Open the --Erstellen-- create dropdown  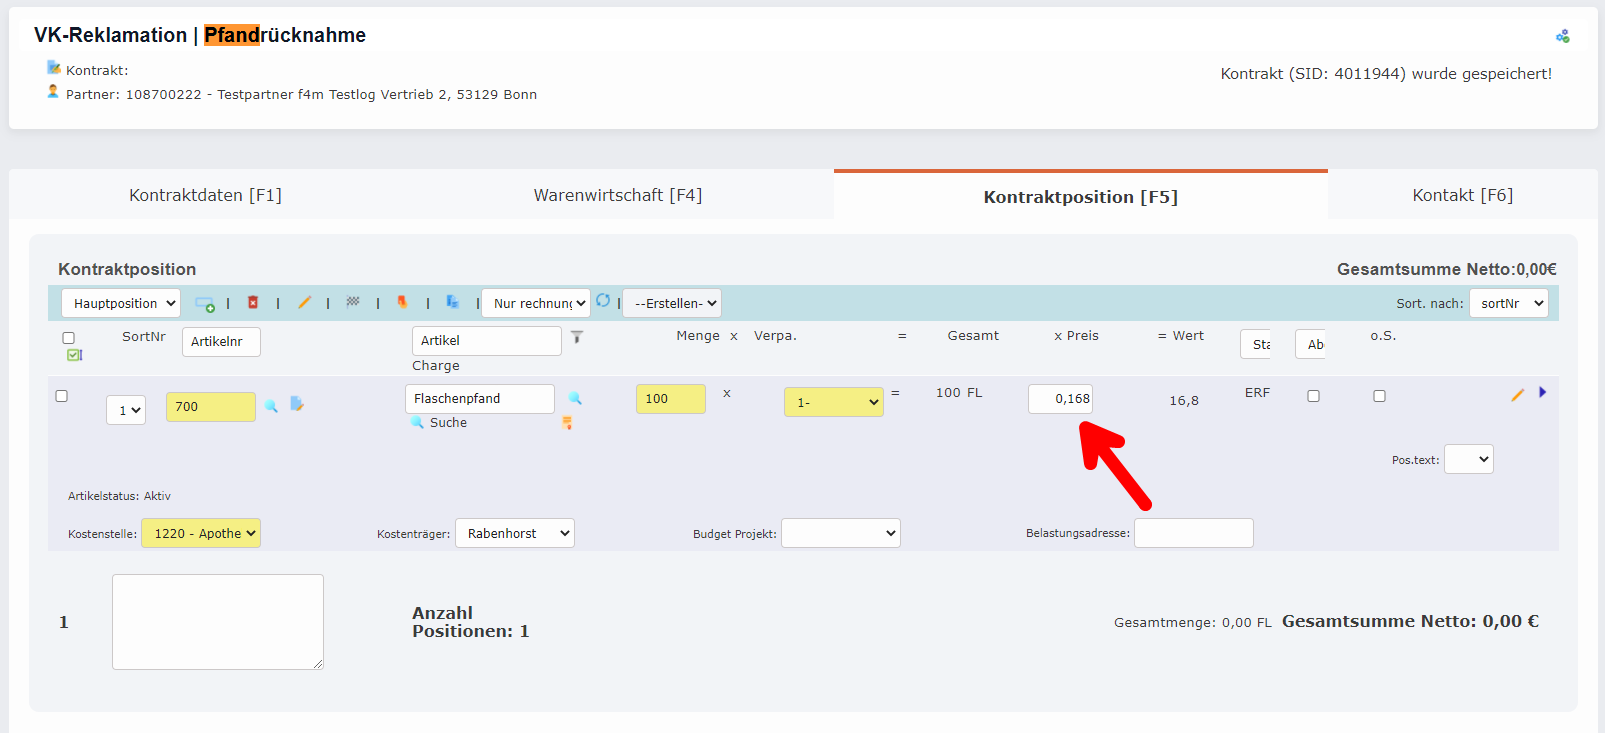click(x=672, y=303)
